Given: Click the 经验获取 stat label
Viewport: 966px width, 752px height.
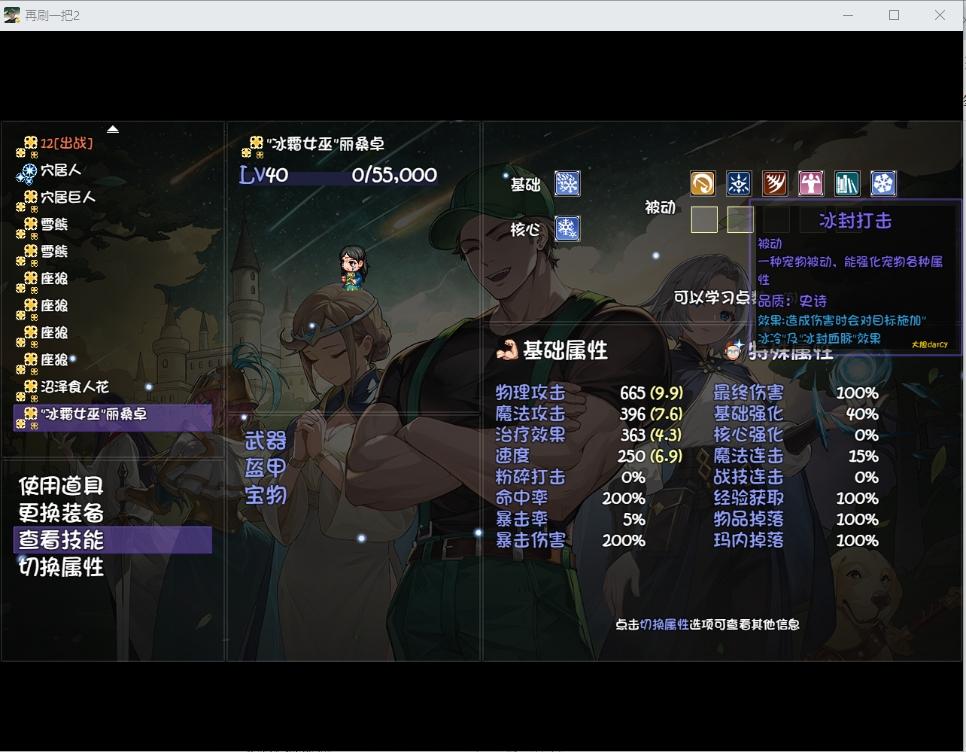Looking at the screenshot, I should [749, 498].
